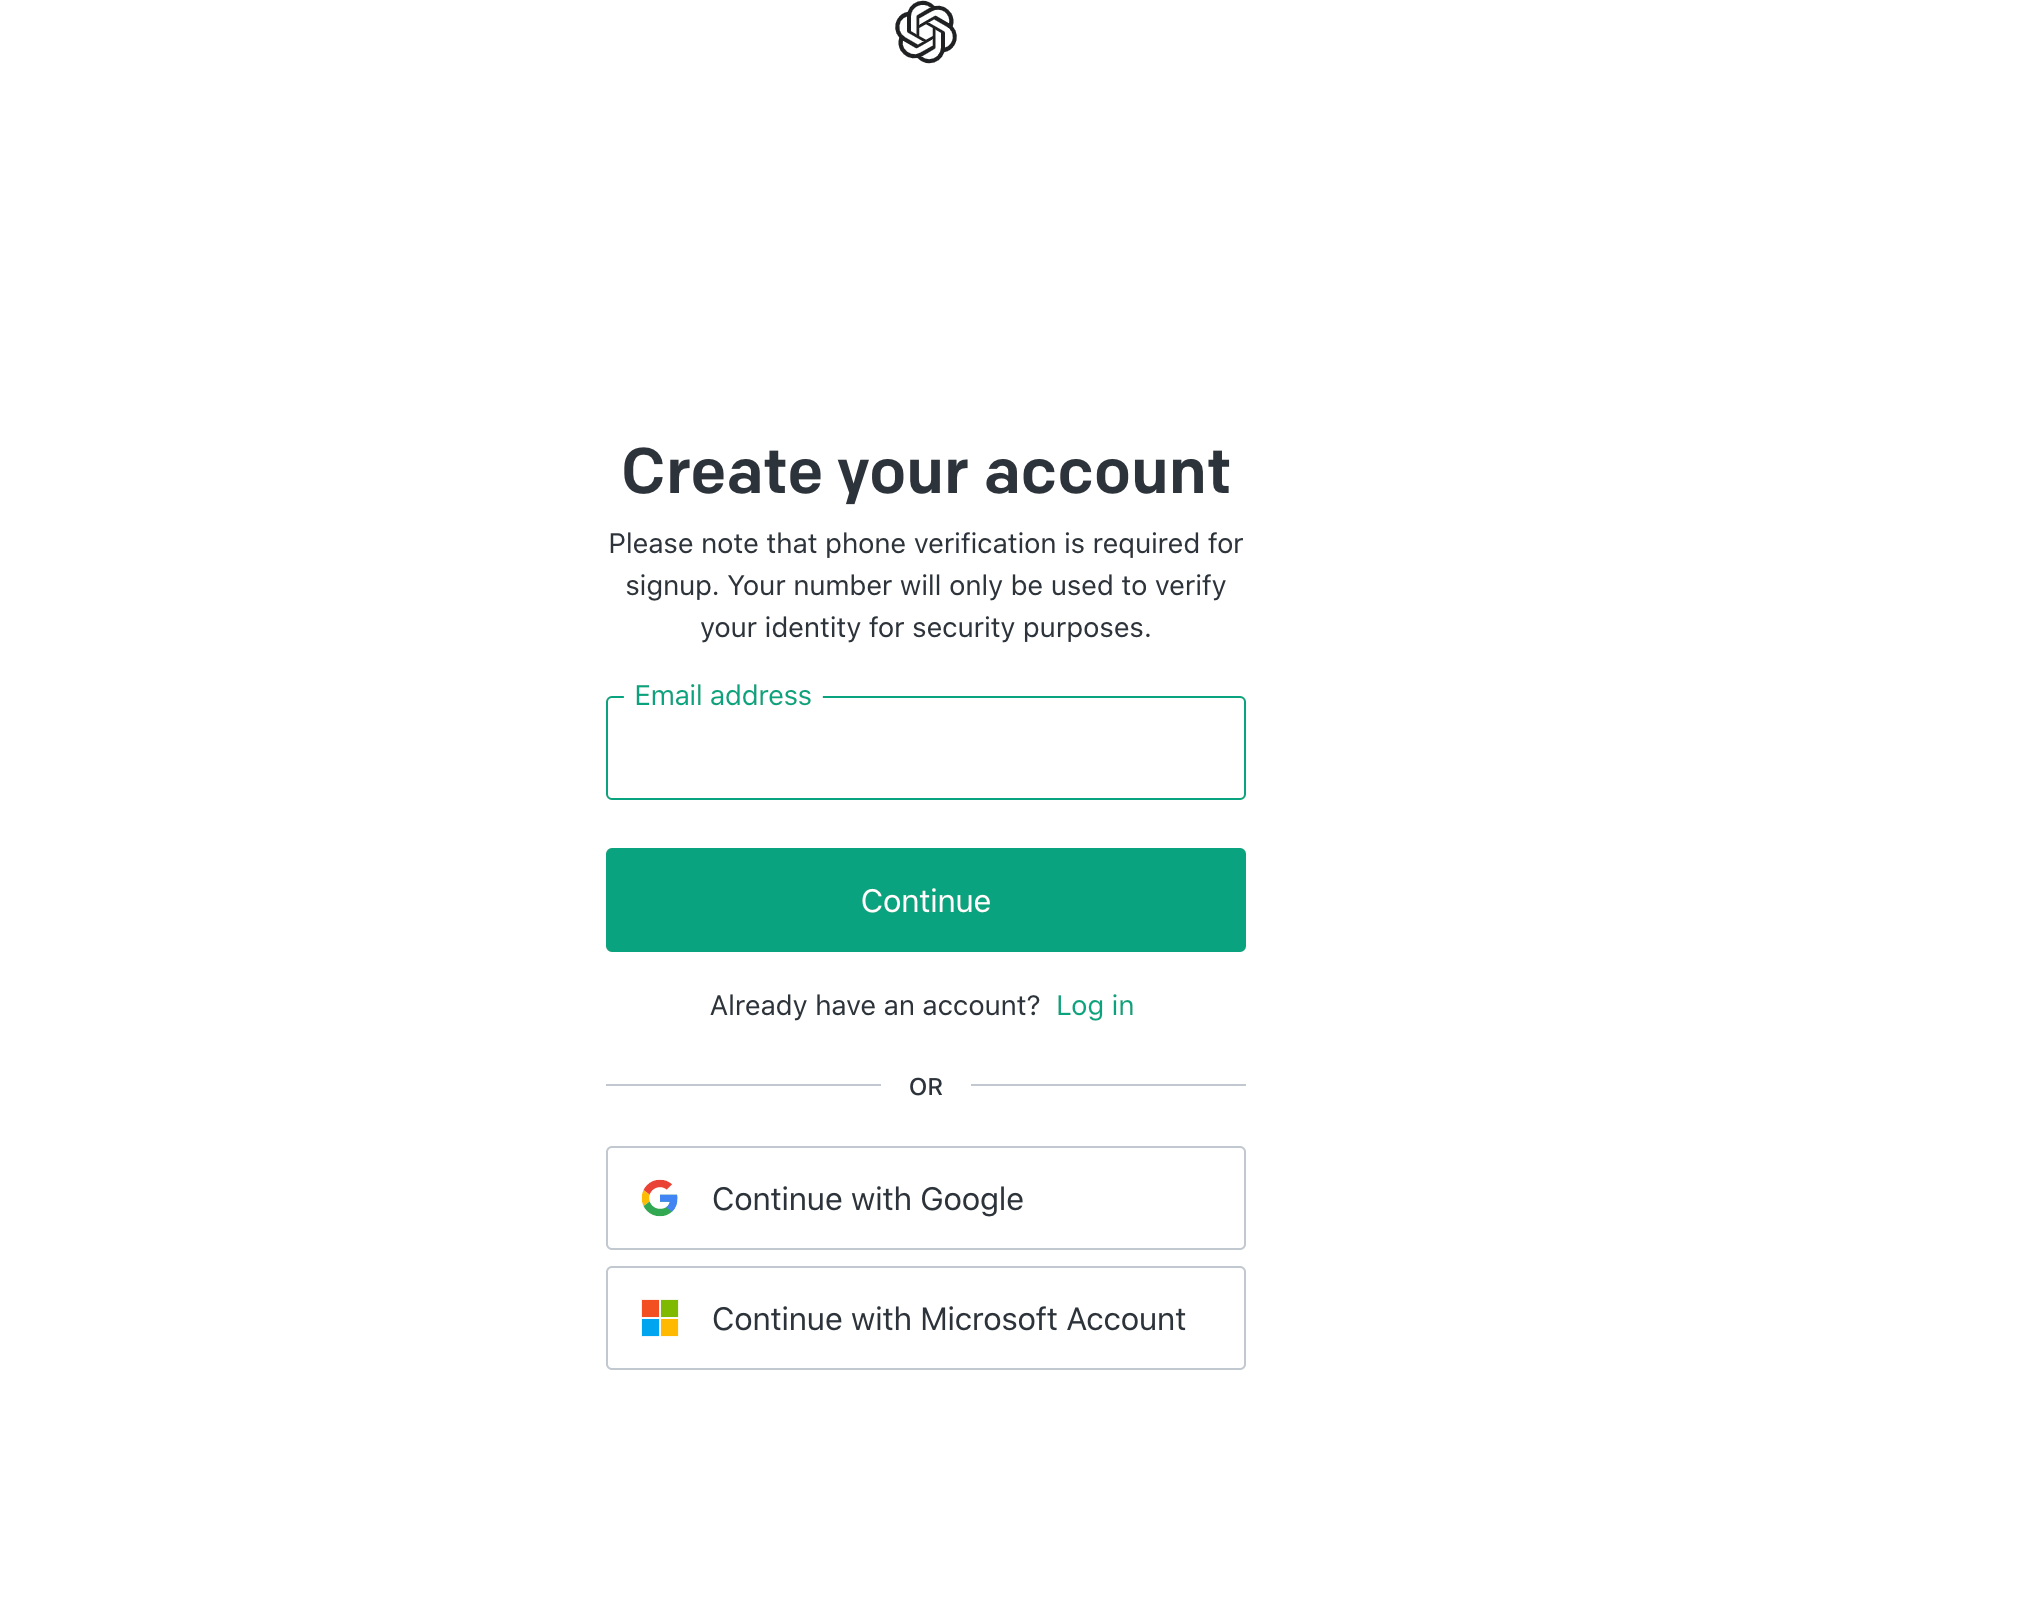Open the Log in link
This screenshot has width=2026, height=1606.
tap(1095, 1005)
